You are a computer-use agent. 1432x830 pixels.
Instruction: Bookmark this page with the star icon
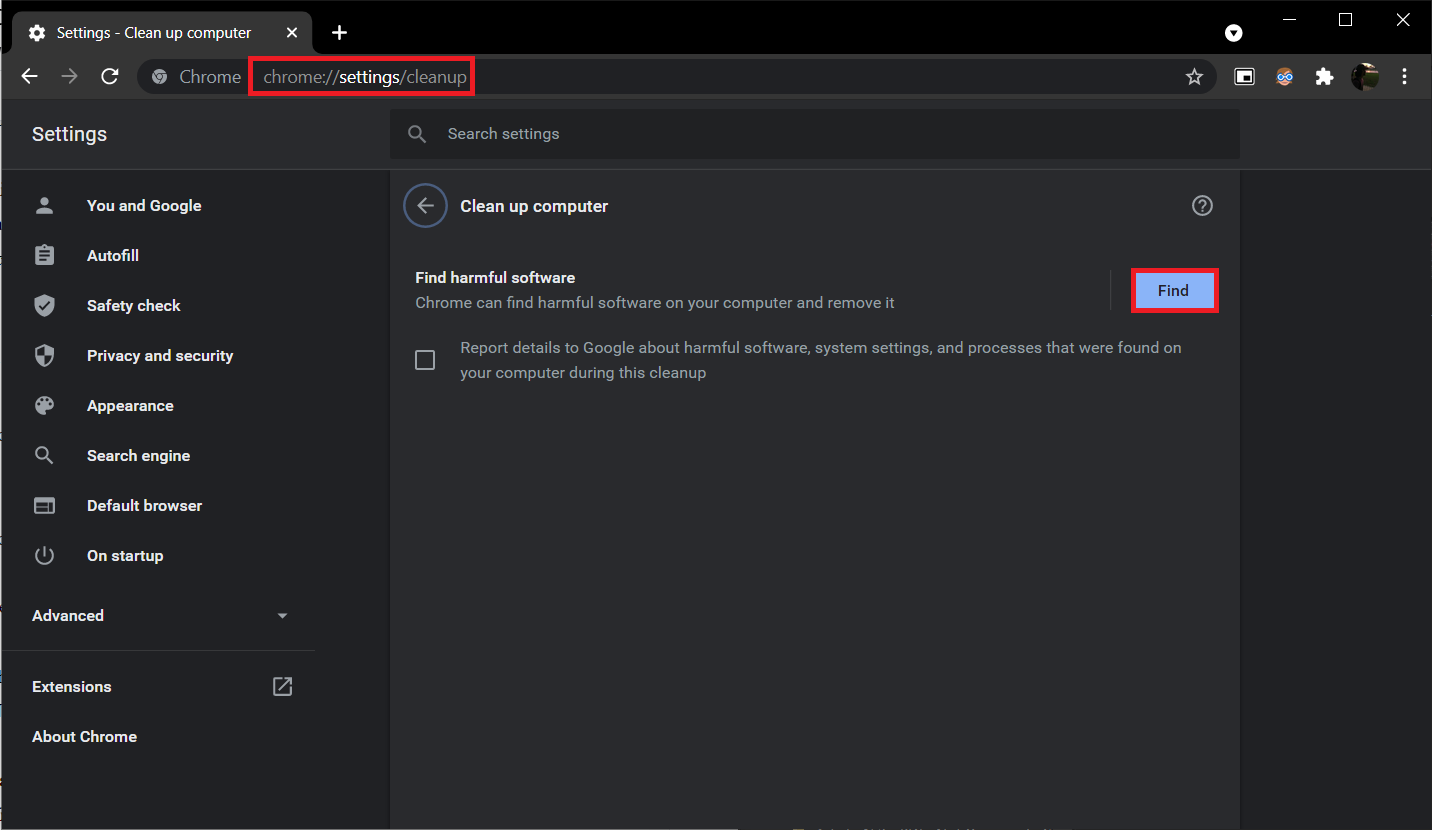tap(1194, 77)
